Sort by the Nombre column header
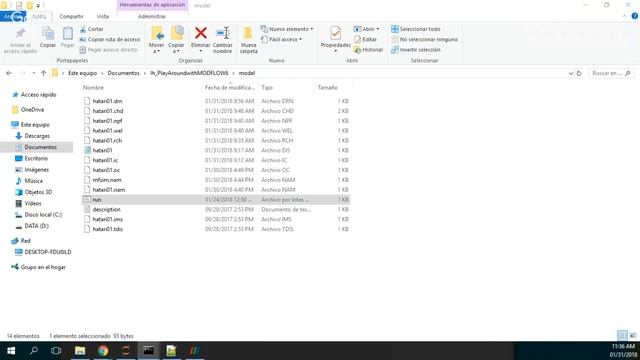 [93, 87]
